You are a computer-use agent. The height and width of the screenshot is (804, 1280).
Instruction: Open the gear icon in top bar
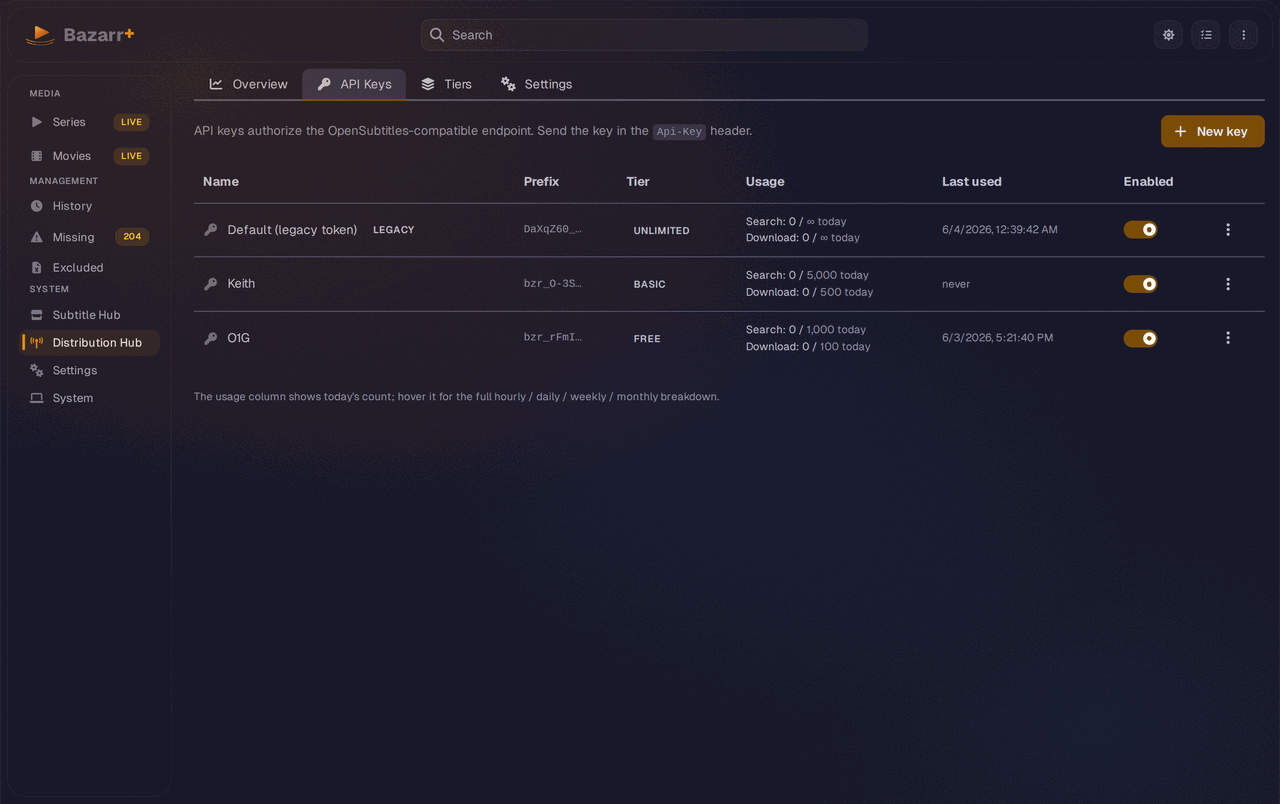pyautogui.click(x=1168, y=35)
